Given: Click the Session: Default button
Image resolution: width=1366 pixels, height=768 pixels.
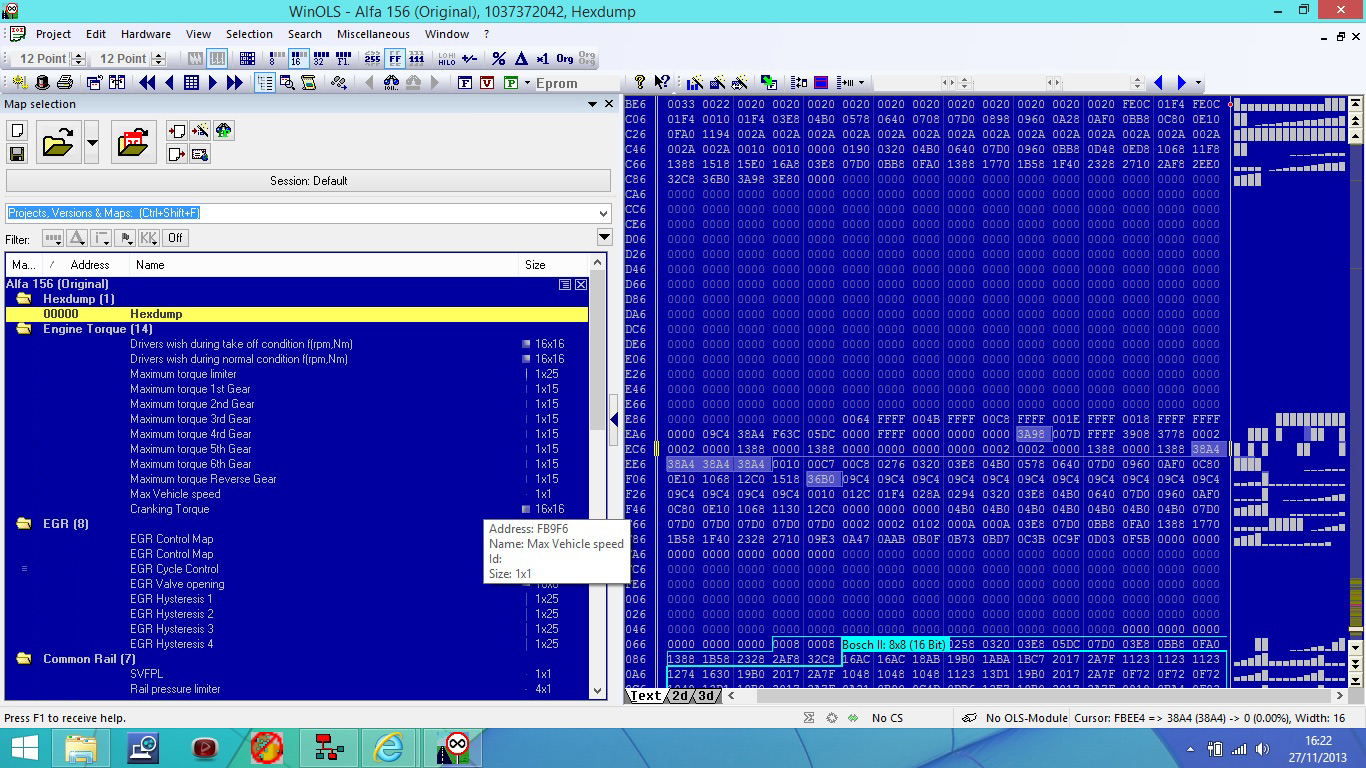Looking at the screenshot, I should [x=308, y=181].
